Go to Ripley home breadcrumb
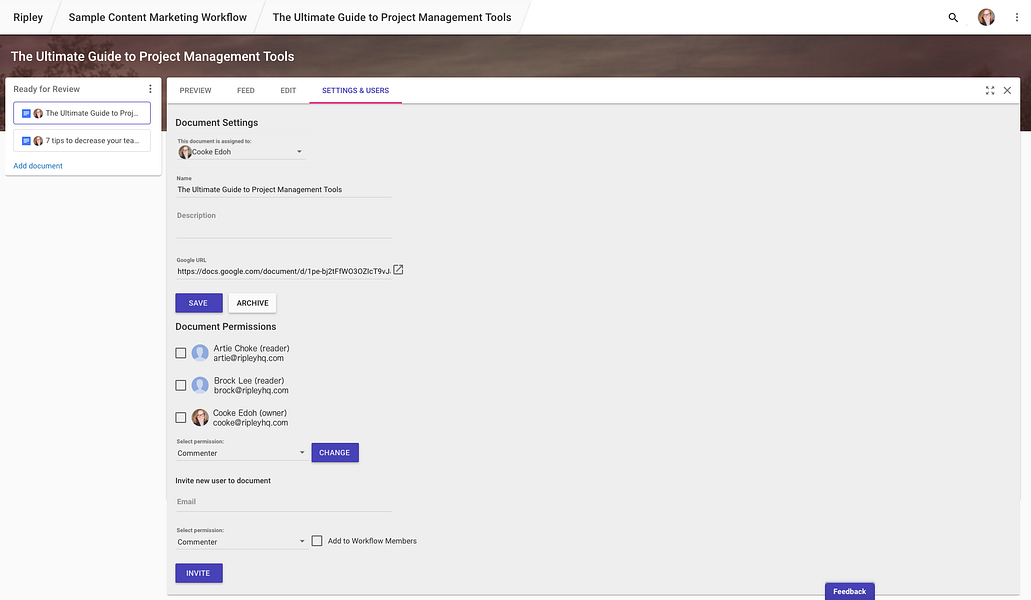1031x600 pixels. 28,18
